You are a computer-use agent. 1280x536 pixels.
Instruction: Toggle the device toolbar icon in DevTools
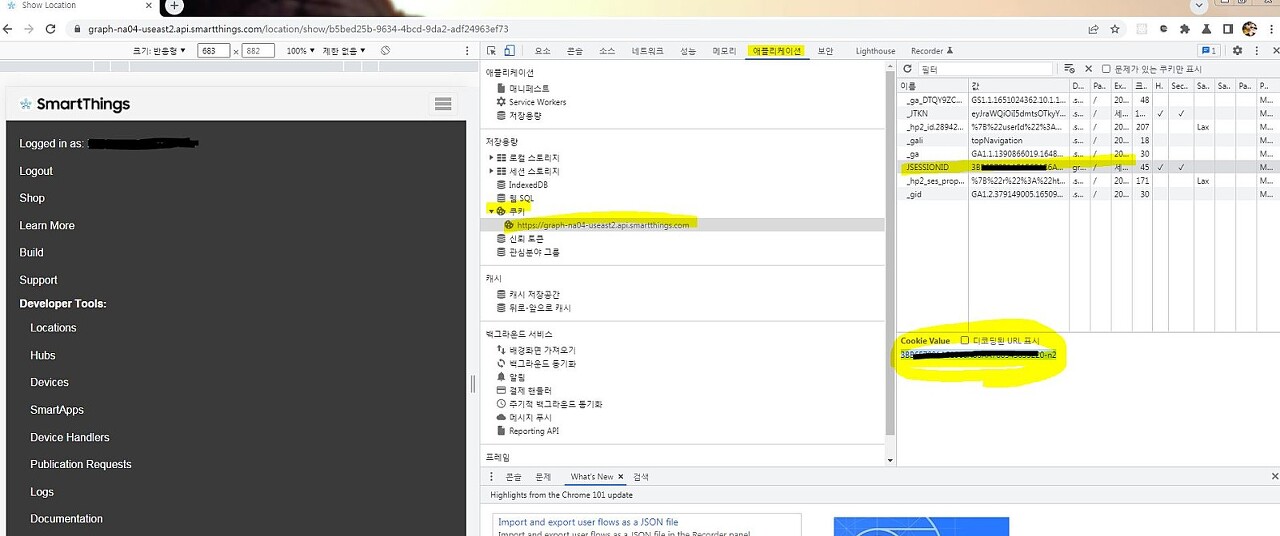click(509, 51)
